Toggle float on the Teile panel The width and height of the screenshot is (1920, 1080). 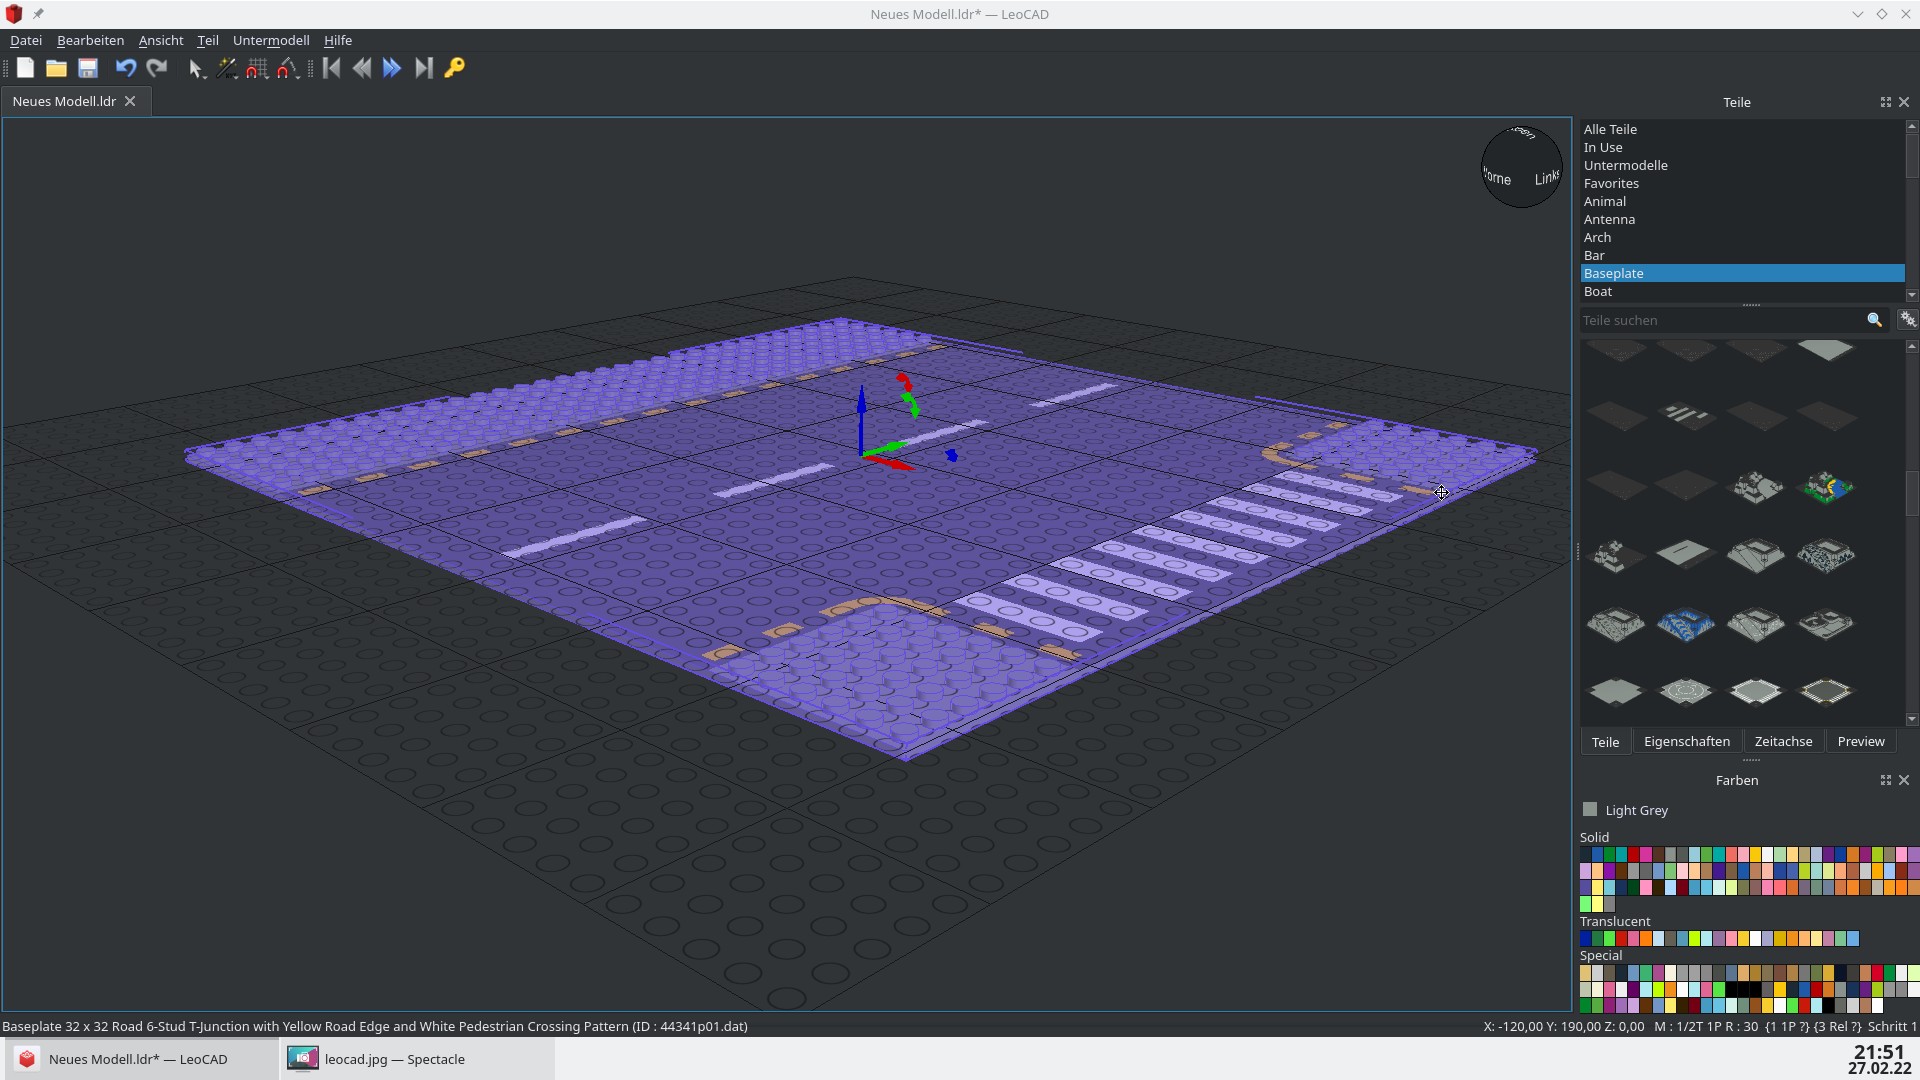tap(1885, 102)
